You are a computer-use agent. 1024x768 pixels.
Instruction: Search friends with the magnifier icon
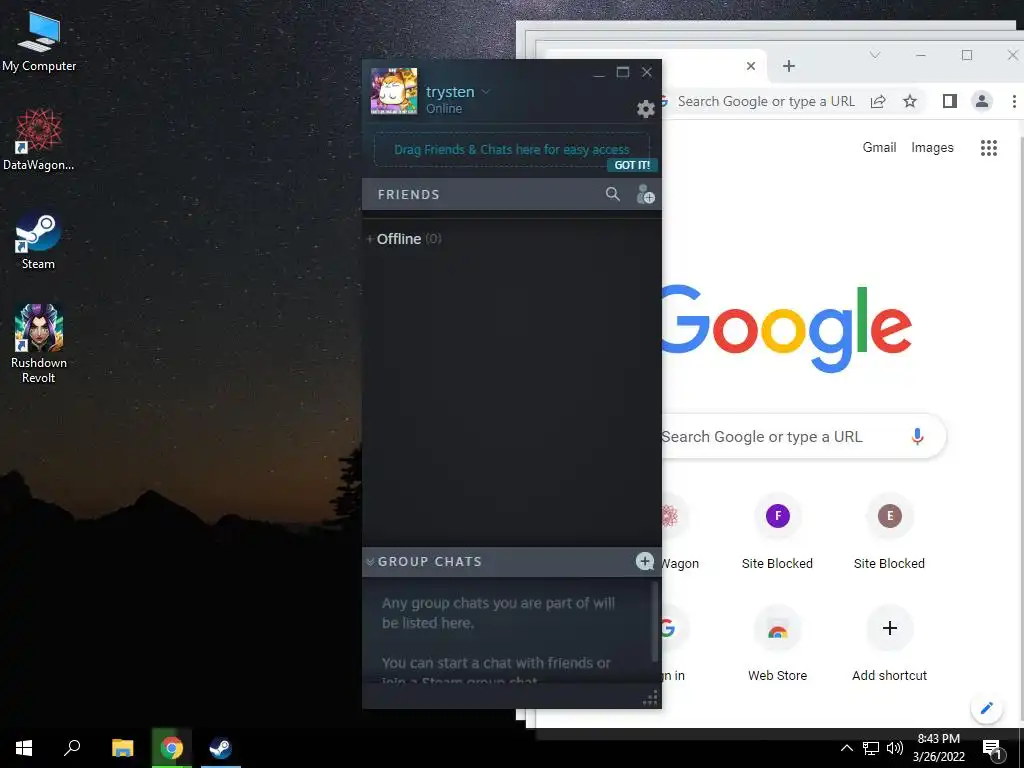pos(613,194)
